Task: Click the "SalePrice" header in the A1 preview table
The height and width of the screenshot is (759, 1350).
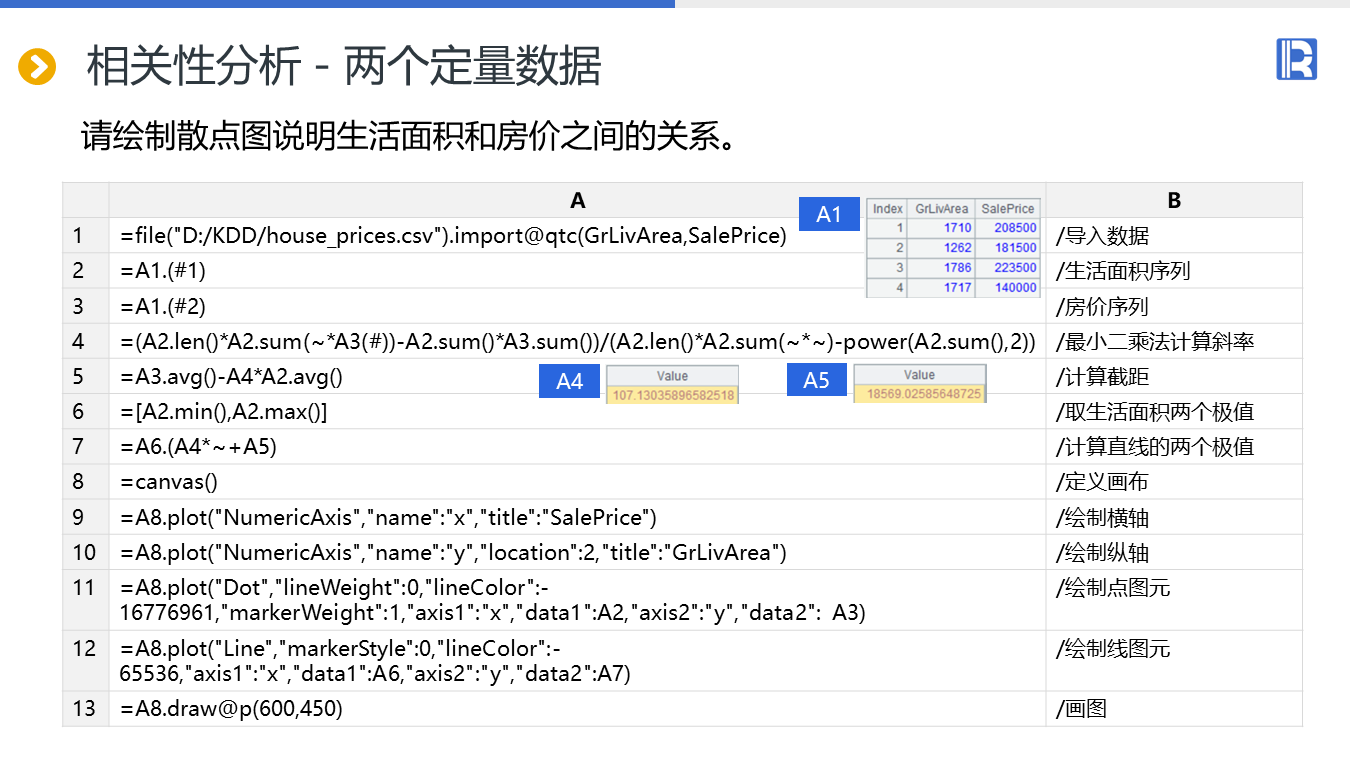Action: [1008, 208]
